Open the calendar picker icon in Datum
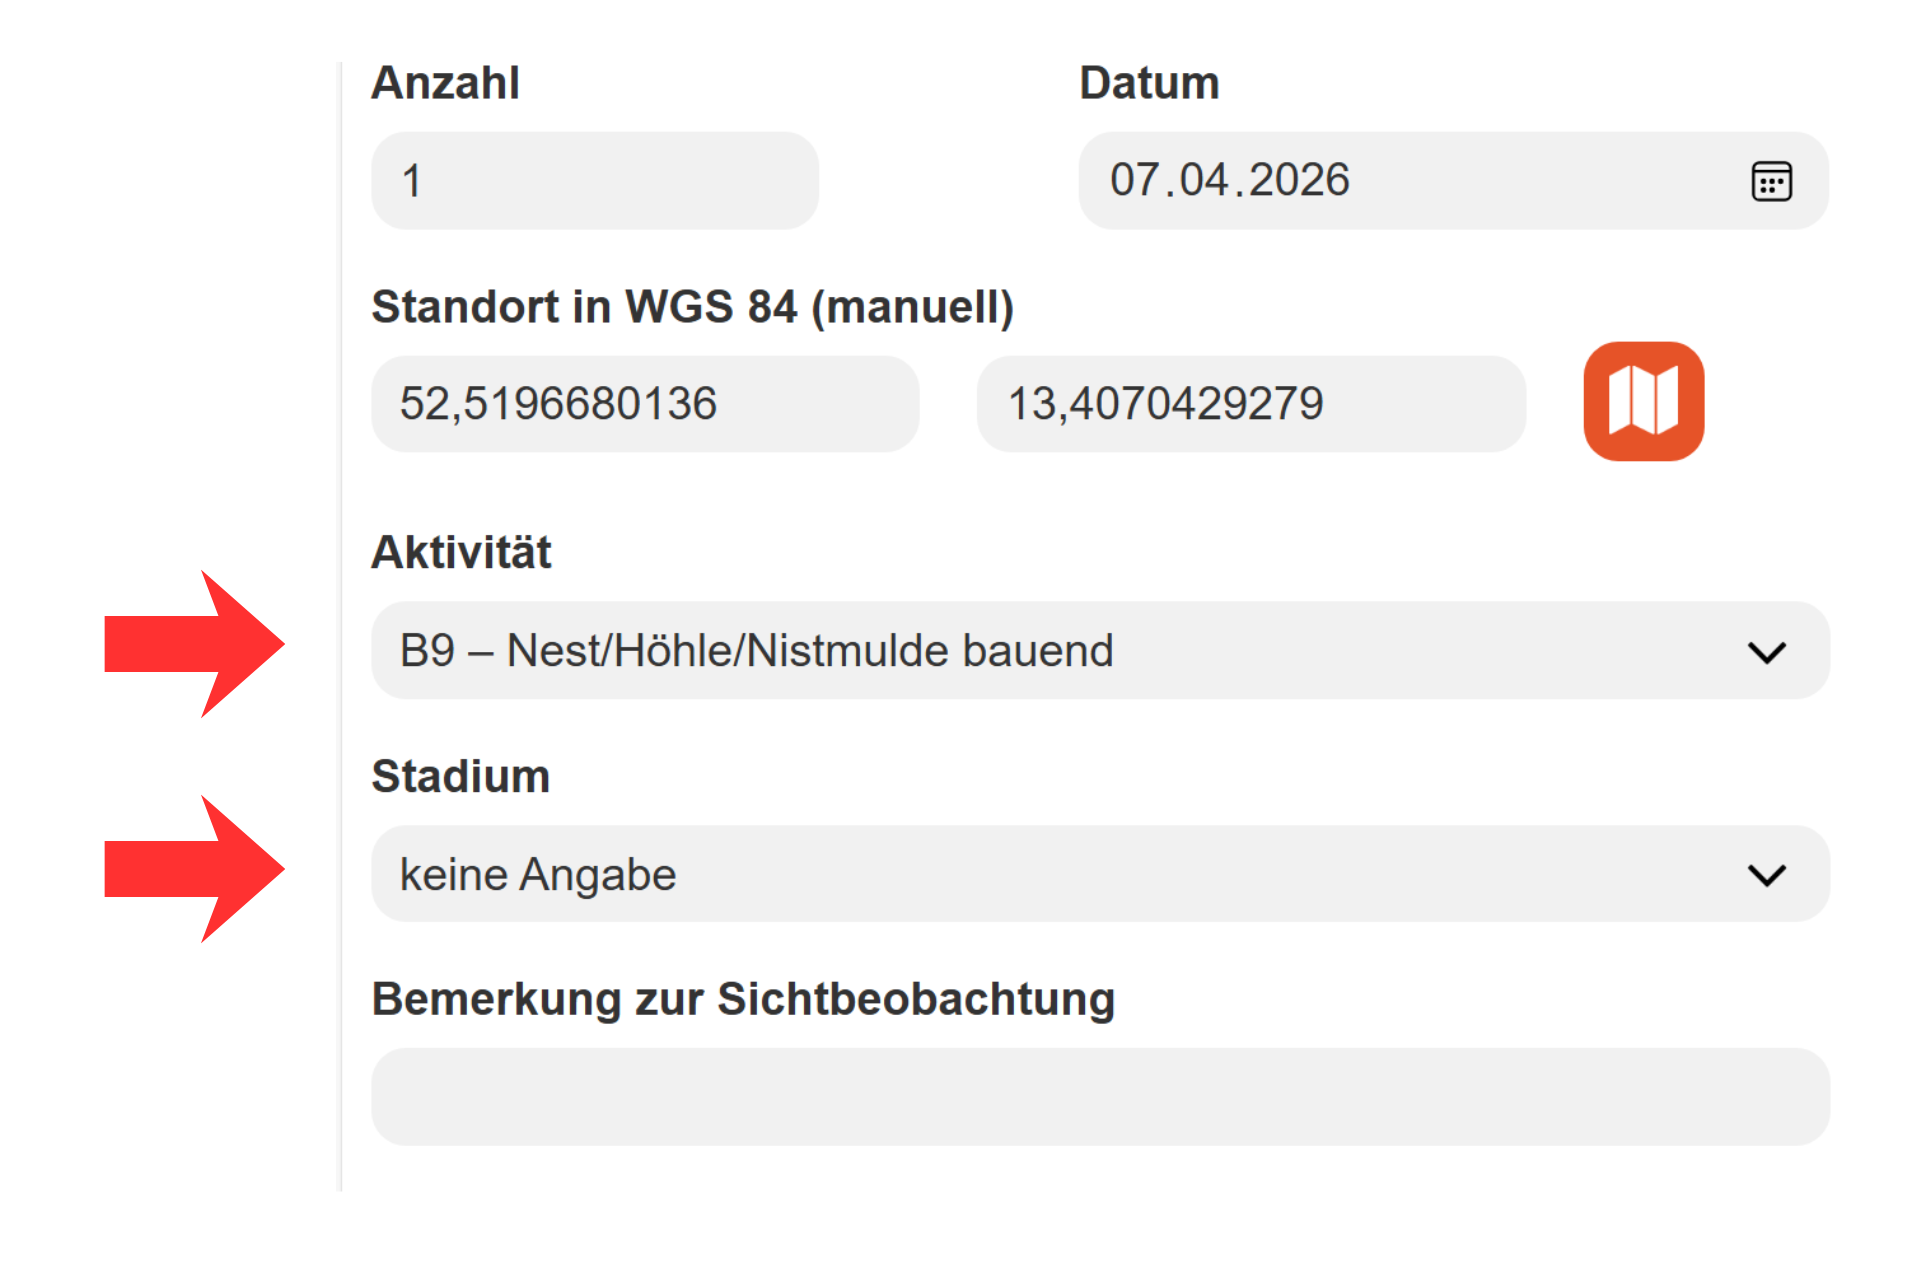Screen dimensions: 1920x1280 (1771, 181)
